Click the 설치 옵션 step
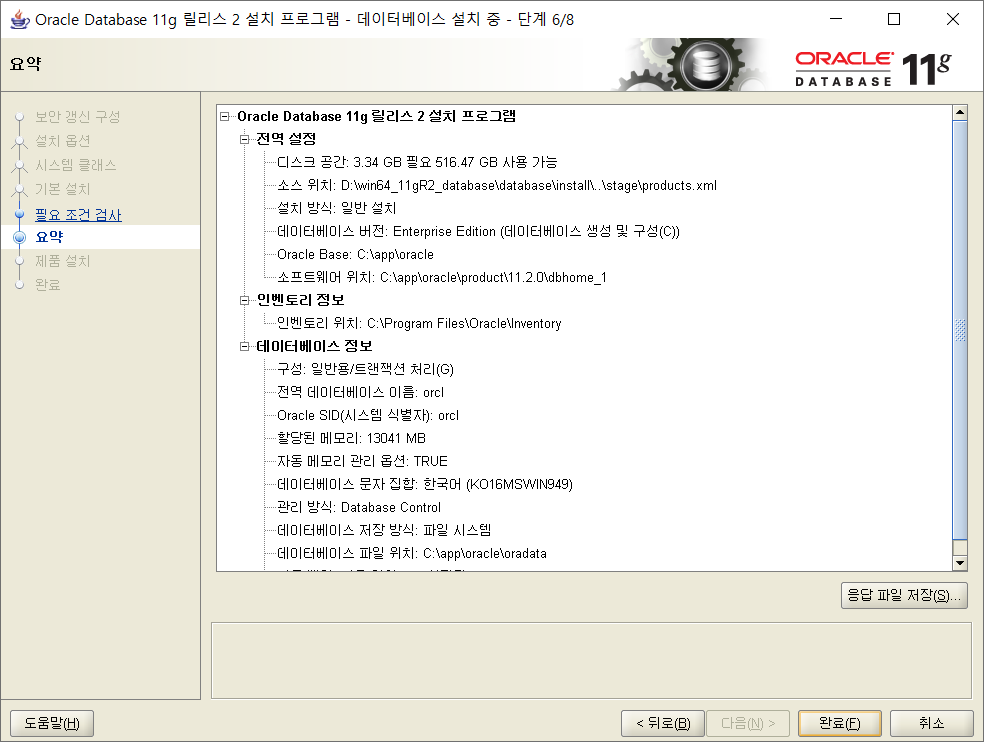Viewport: 984px width, 742px height. (62, 141)
